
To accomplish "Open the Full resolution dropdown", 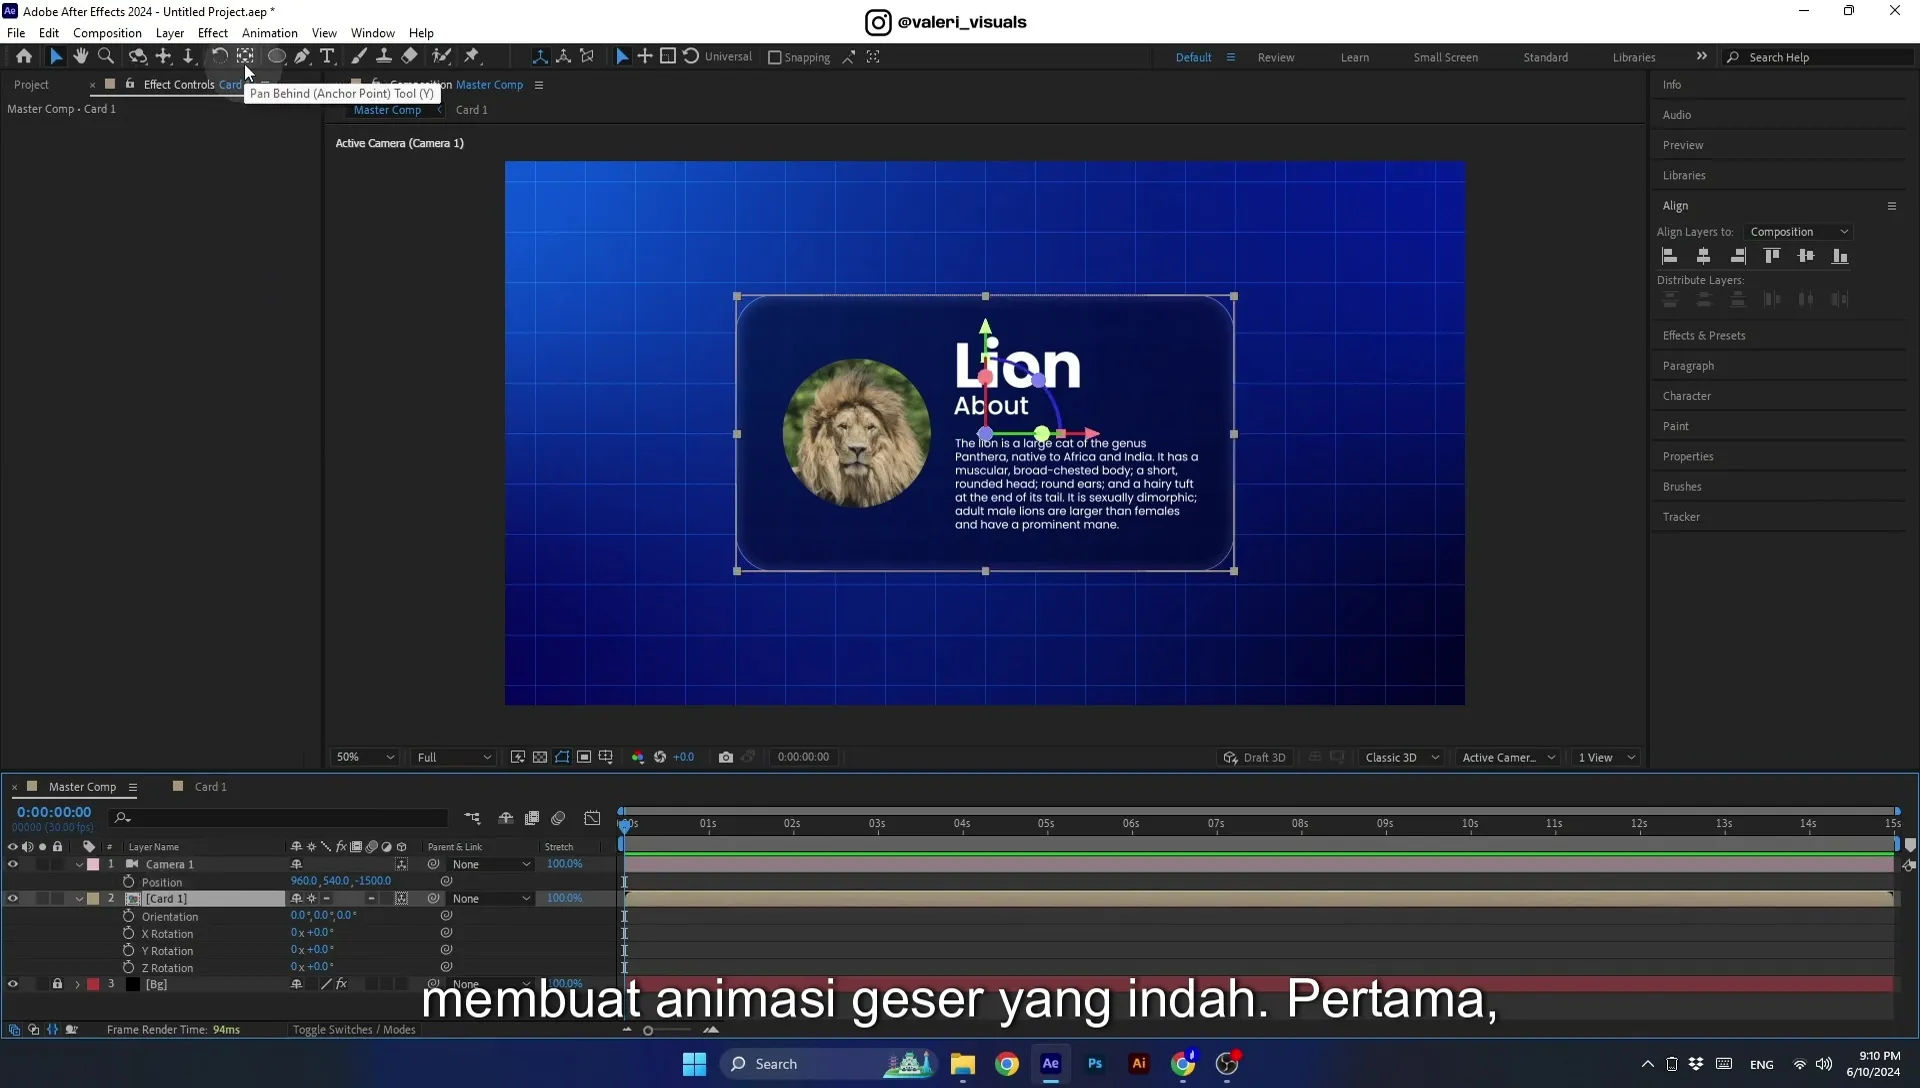I will coord(454,757).
